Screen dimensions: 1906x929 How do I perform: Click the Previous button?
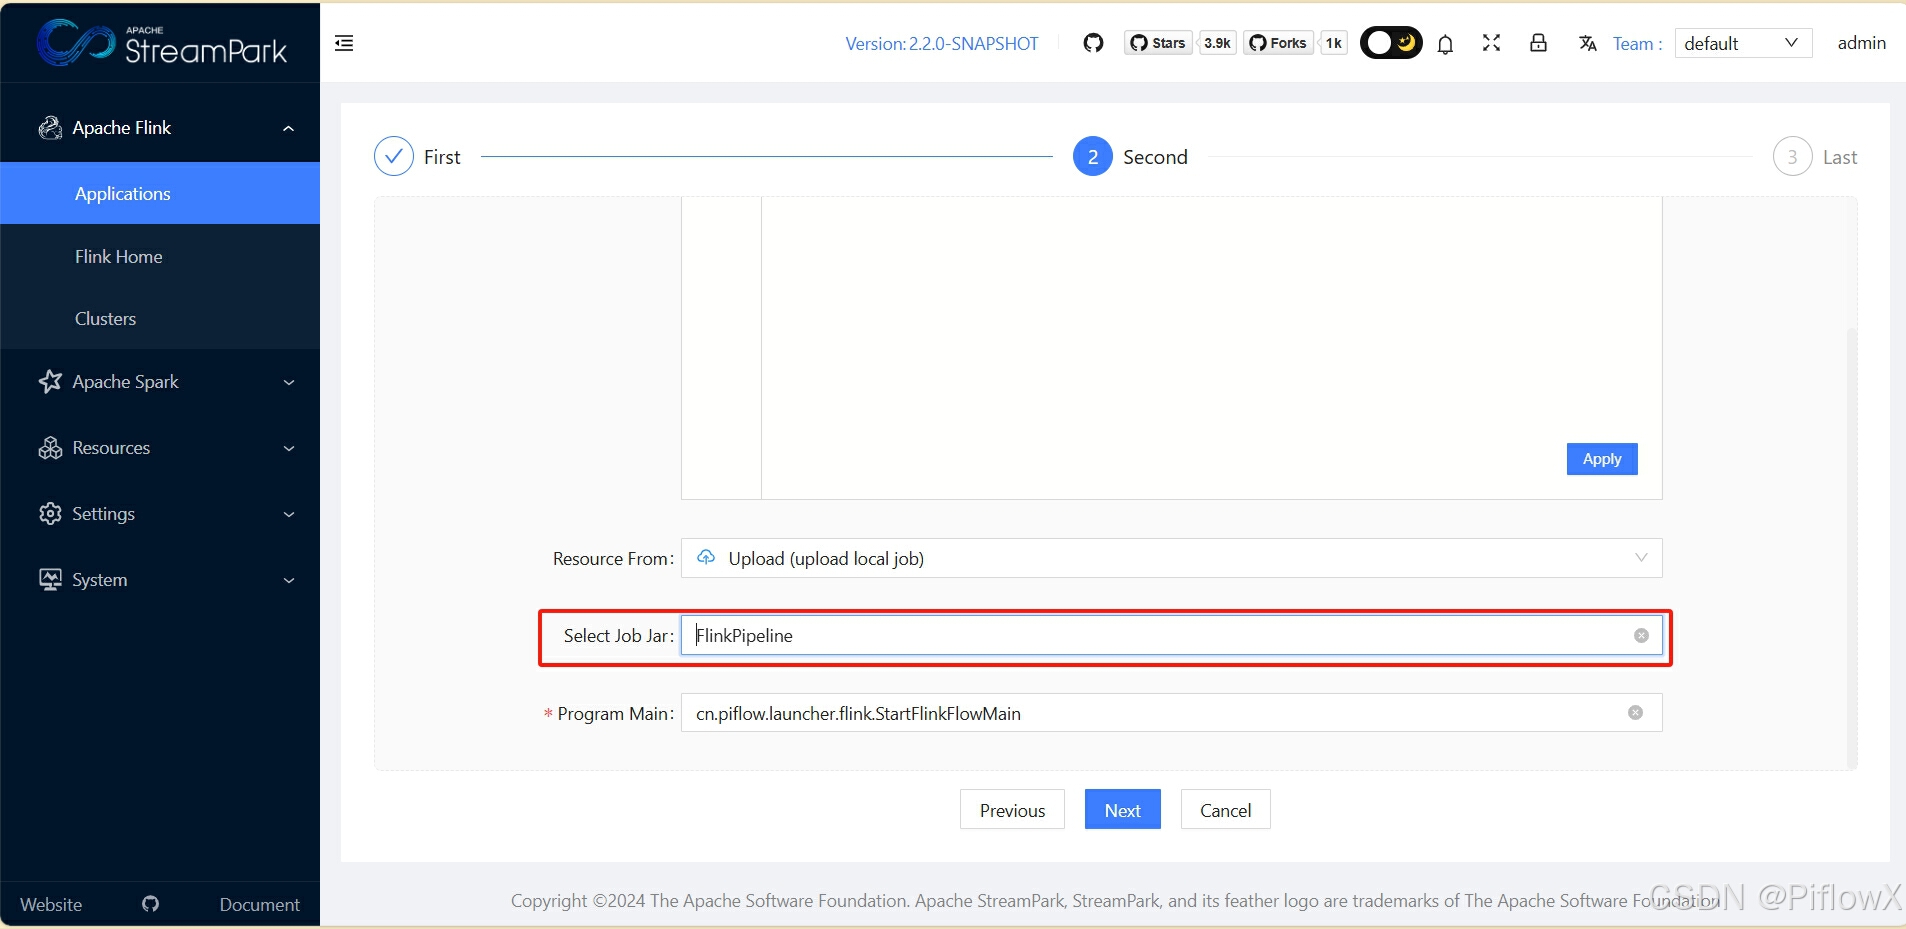point(1012,810)
